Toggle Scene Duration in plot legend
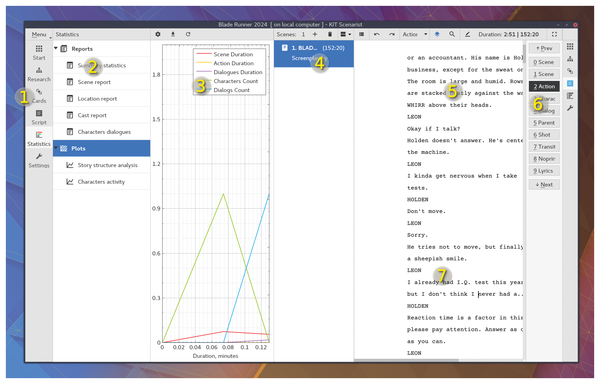This screenshot has width=600, height=384. 229,54
